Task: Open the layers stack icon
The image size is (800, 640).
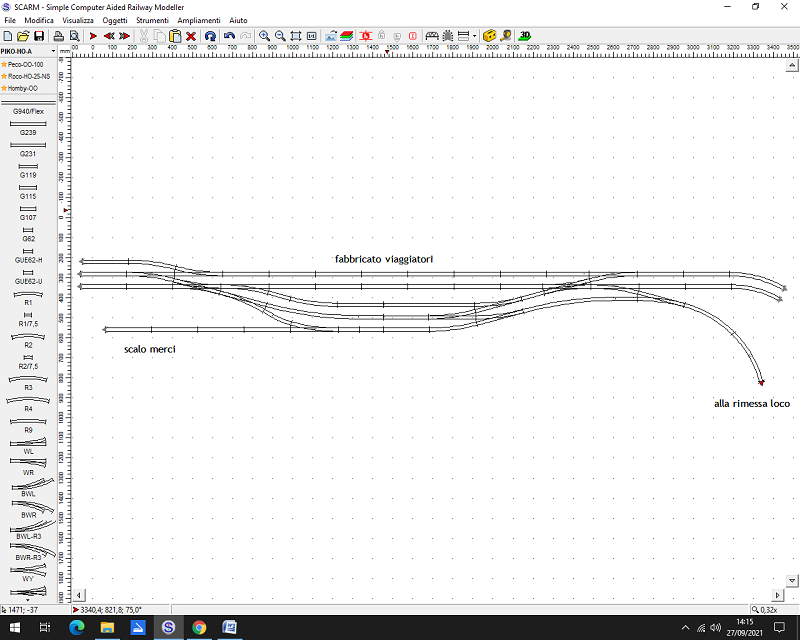Action: [346, 36]
